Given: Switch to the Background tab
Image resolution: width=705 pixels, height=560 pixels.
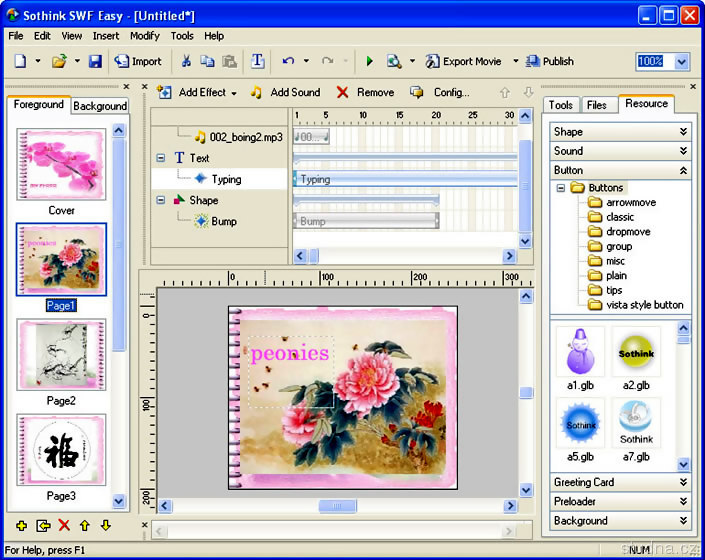Looking at the screenshot, I should click(x=99, y=106).
